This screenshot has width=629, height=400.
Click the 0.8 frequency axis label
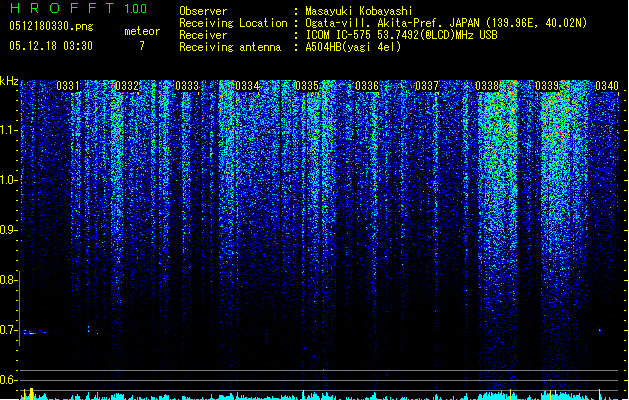(x=8, y=280)
